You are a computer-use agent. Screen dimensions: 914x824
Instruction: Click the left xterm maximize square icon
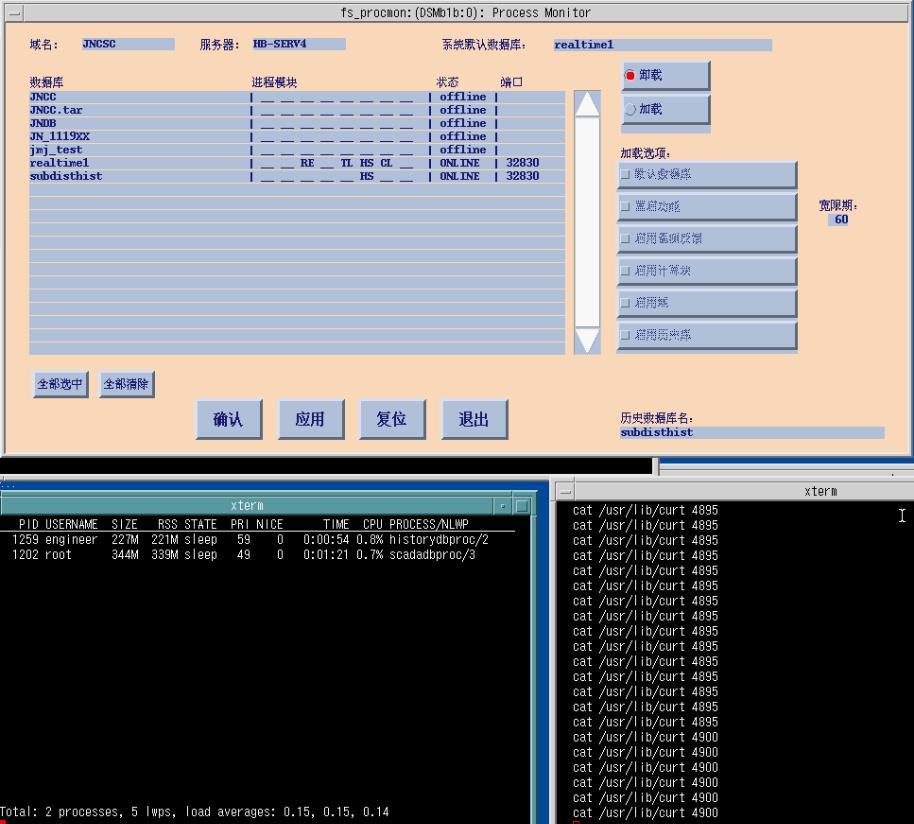521,507
